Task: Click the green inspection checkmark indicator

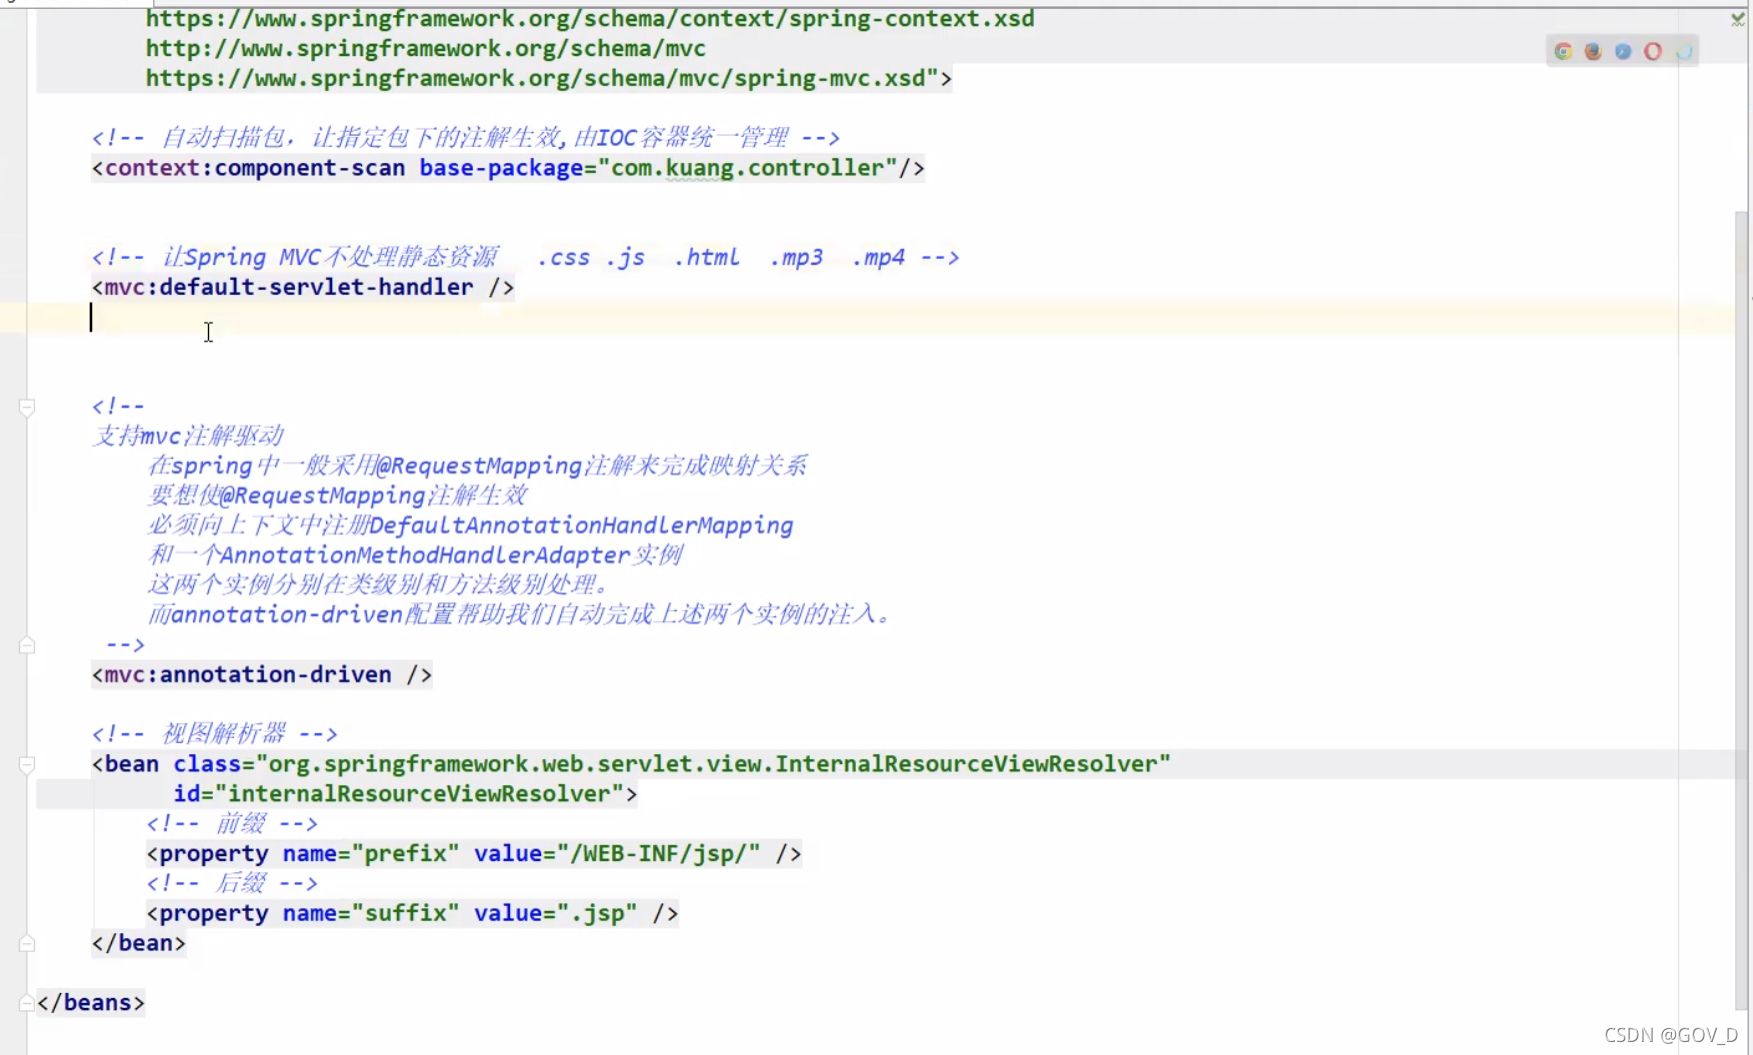Action: (1738, 19)
